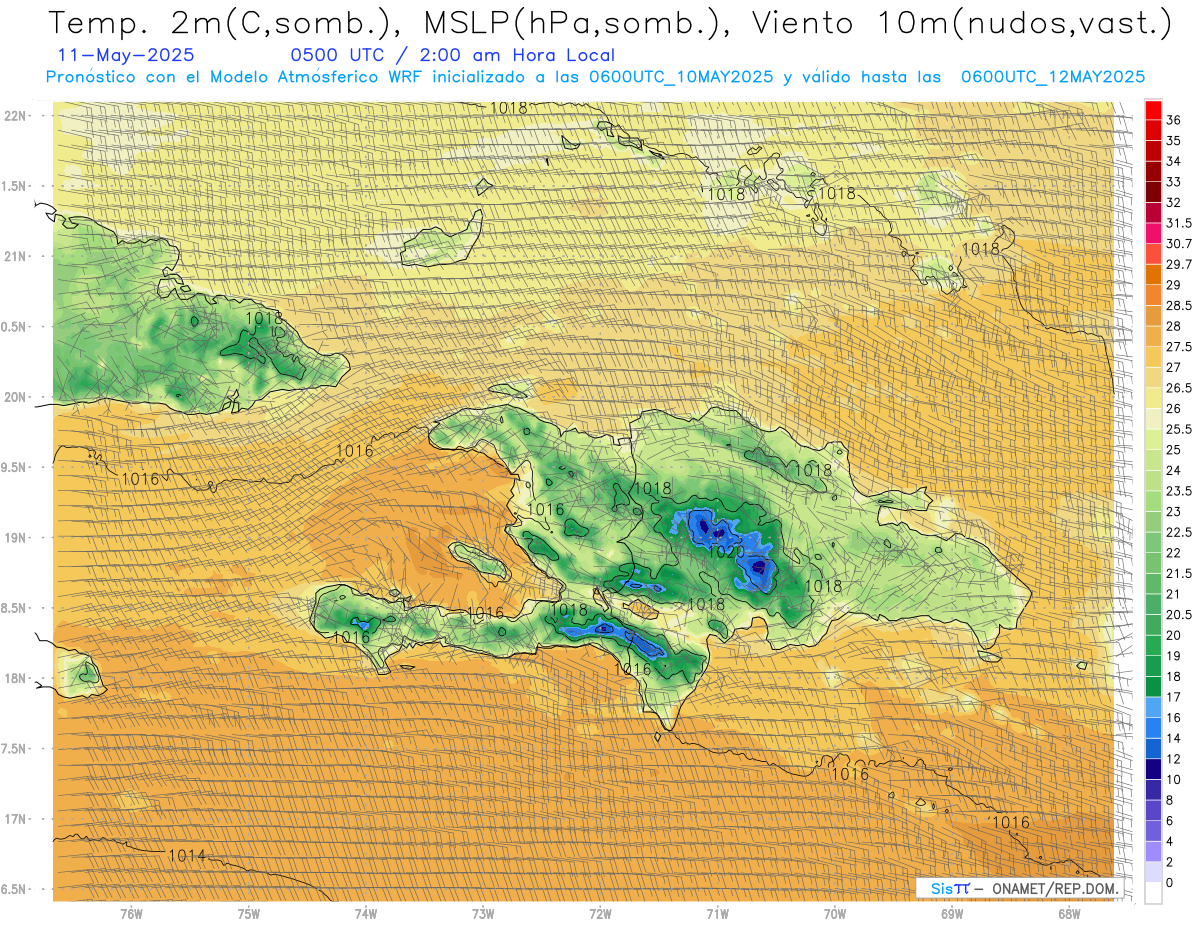The image size is (1200, 927).
Task: Click the 75W longitude label
Action: click(248, 914)
